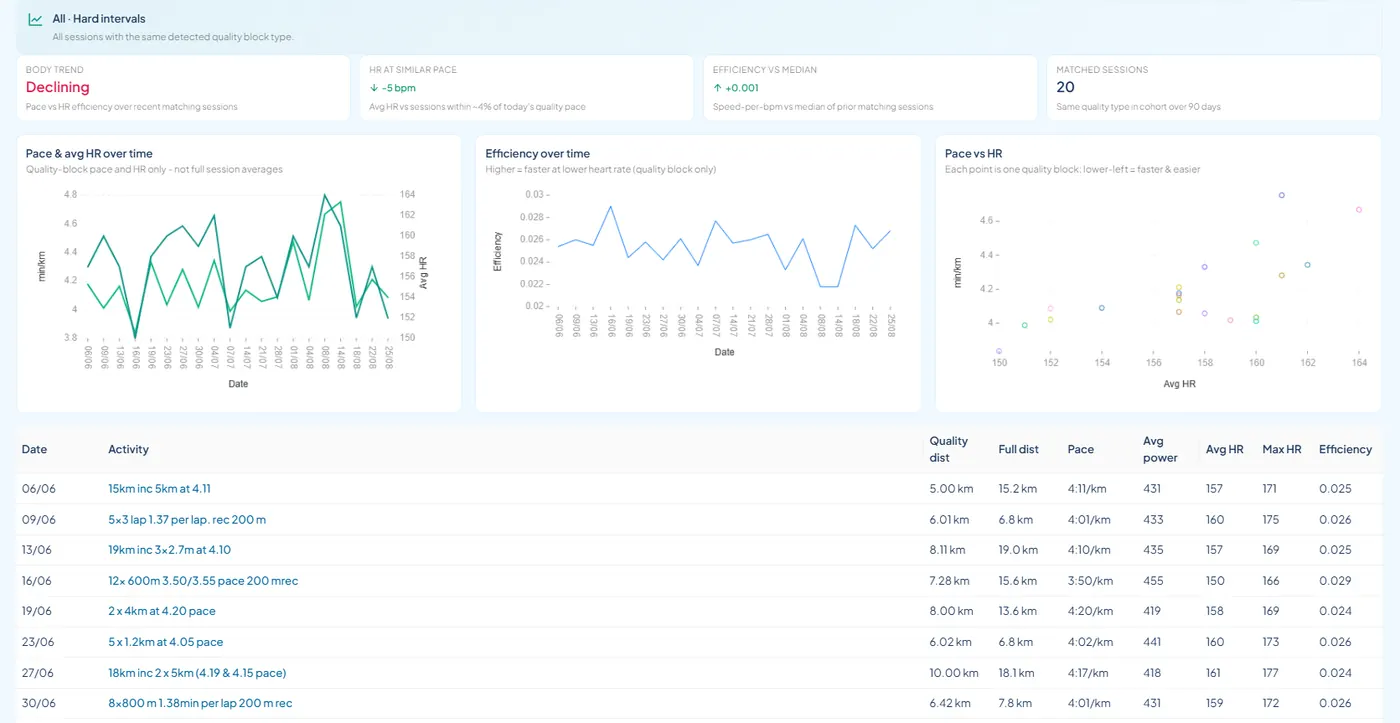Click the scatter point at avg HR 162
This screenshot has width=1400, height=723.
click(1308, 265)
